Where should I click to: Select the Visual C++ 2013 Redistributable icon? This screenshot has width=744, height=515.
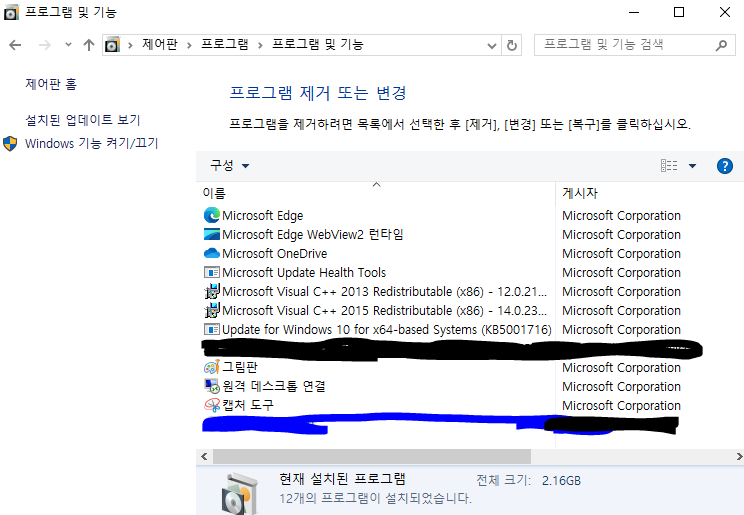pyautogui.click(x=212, y=291)
